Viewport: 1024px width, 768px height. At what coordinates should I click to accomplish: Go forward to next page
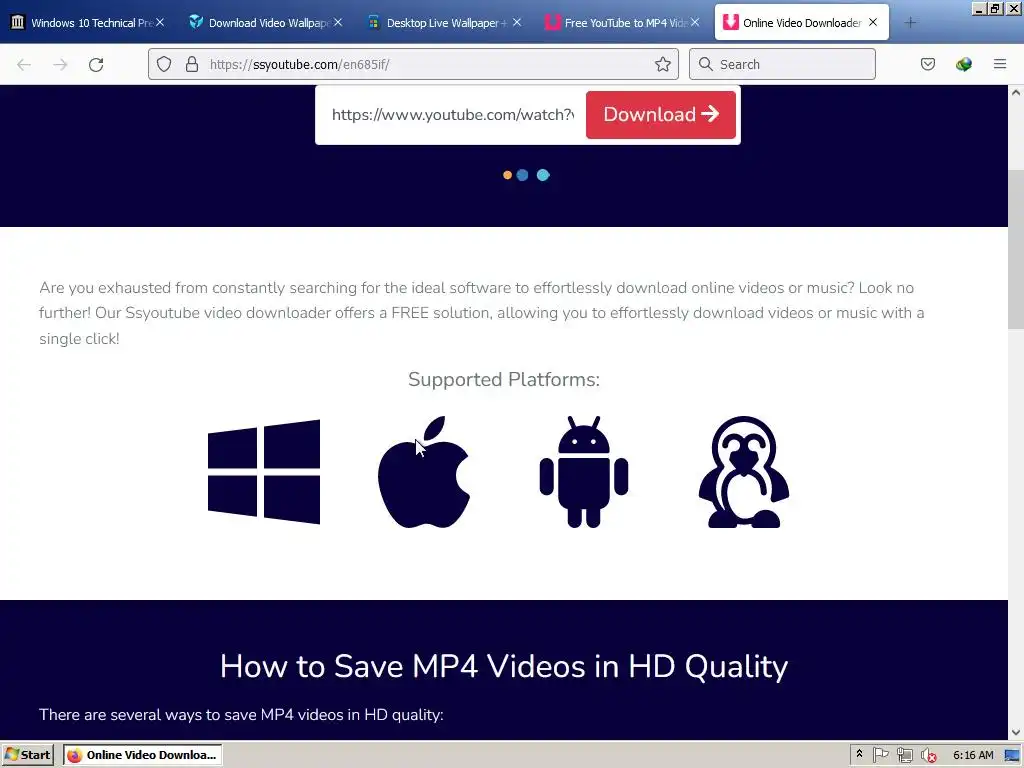tap(60, 64)
